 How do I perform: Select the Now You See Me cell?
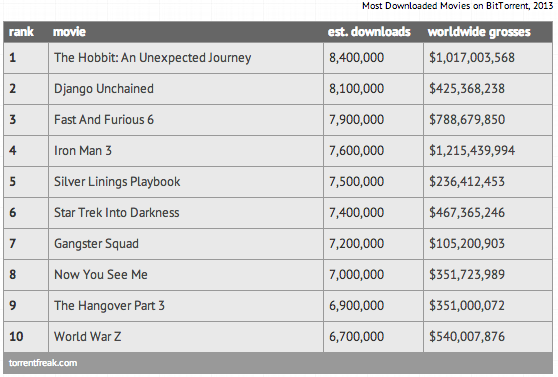tap(186, 274)
